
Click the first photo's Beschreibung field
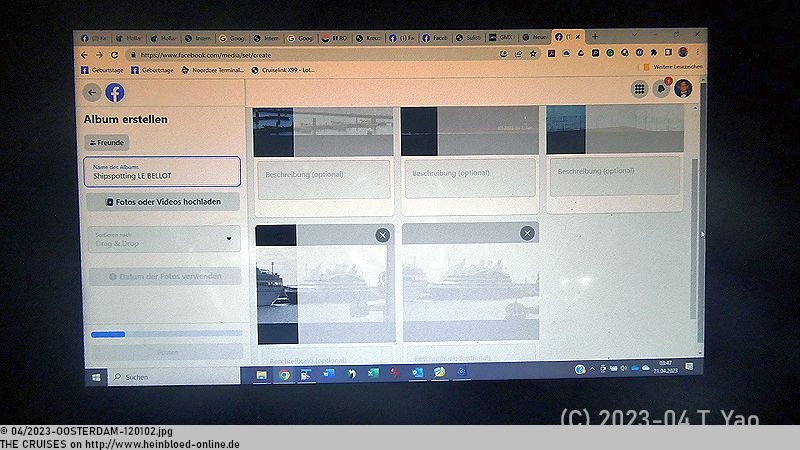click(x=324, y=180)
